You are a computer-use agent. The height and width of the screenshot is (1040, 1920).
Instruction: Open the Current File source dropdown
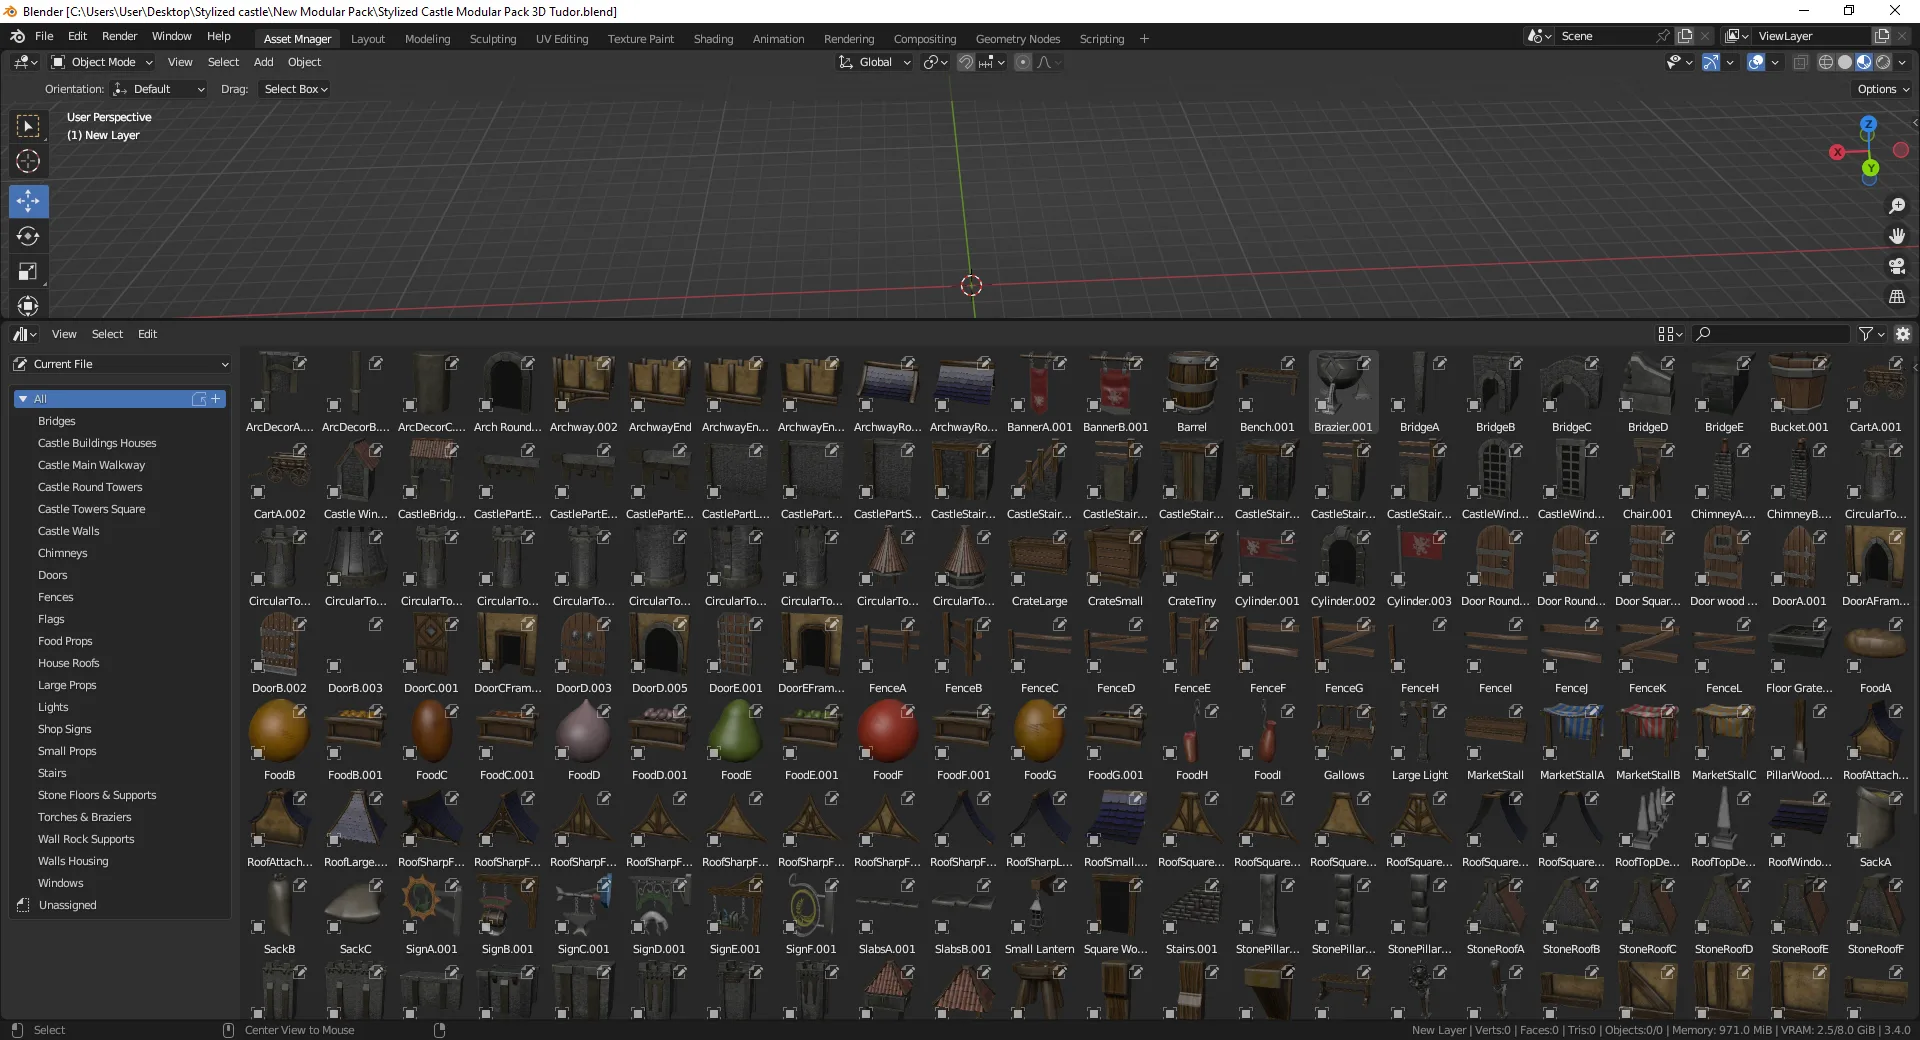[x=120, y=364]
